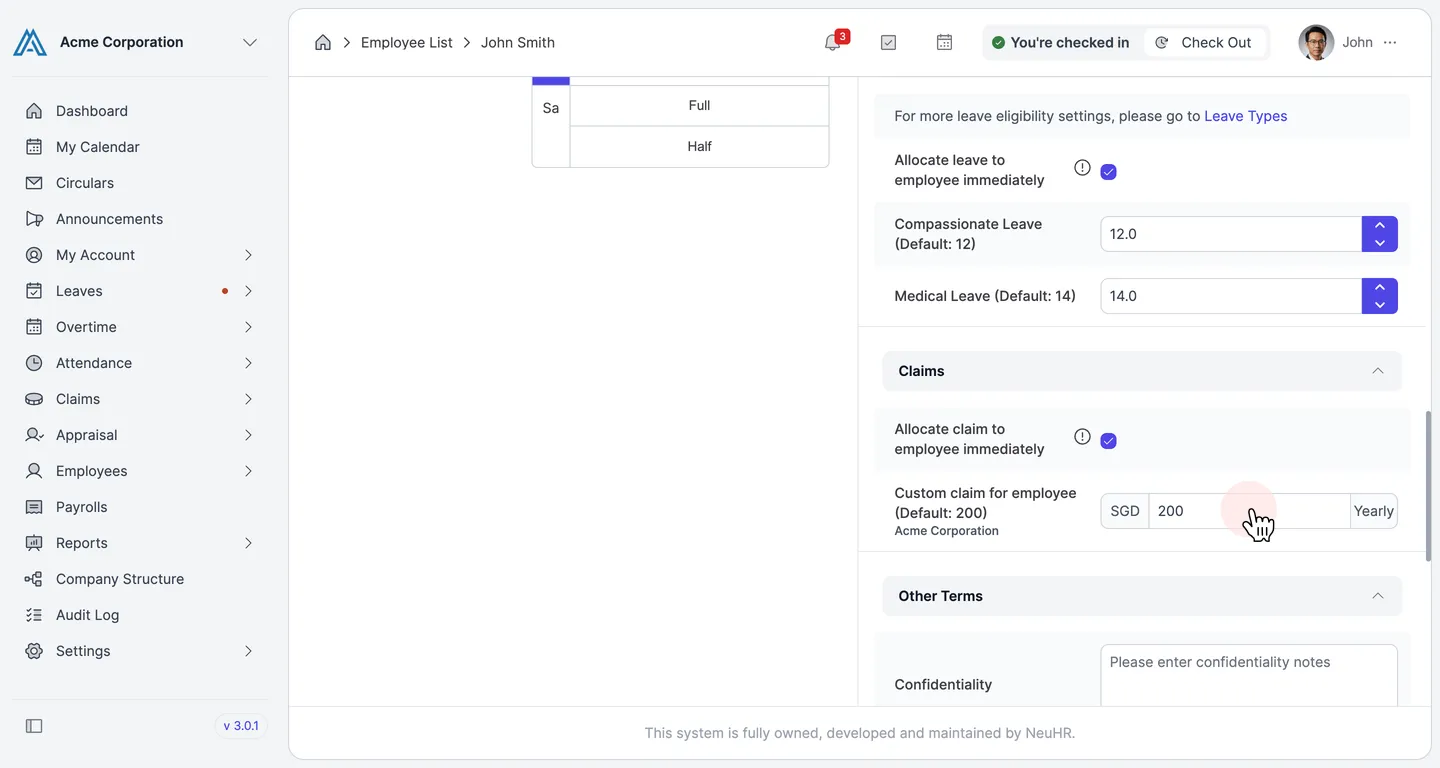Click the form panel vertical scrollbar
Screen dimensions: 1440x768
click(1428, 486)
